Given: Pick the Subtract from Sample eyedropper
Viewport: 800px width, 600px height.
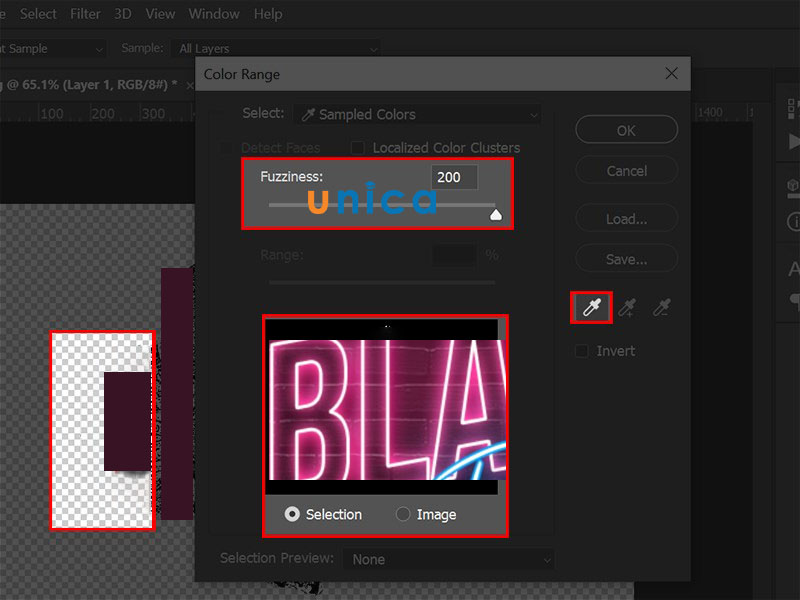Looking at the screenshot, I should pos(660,308).
